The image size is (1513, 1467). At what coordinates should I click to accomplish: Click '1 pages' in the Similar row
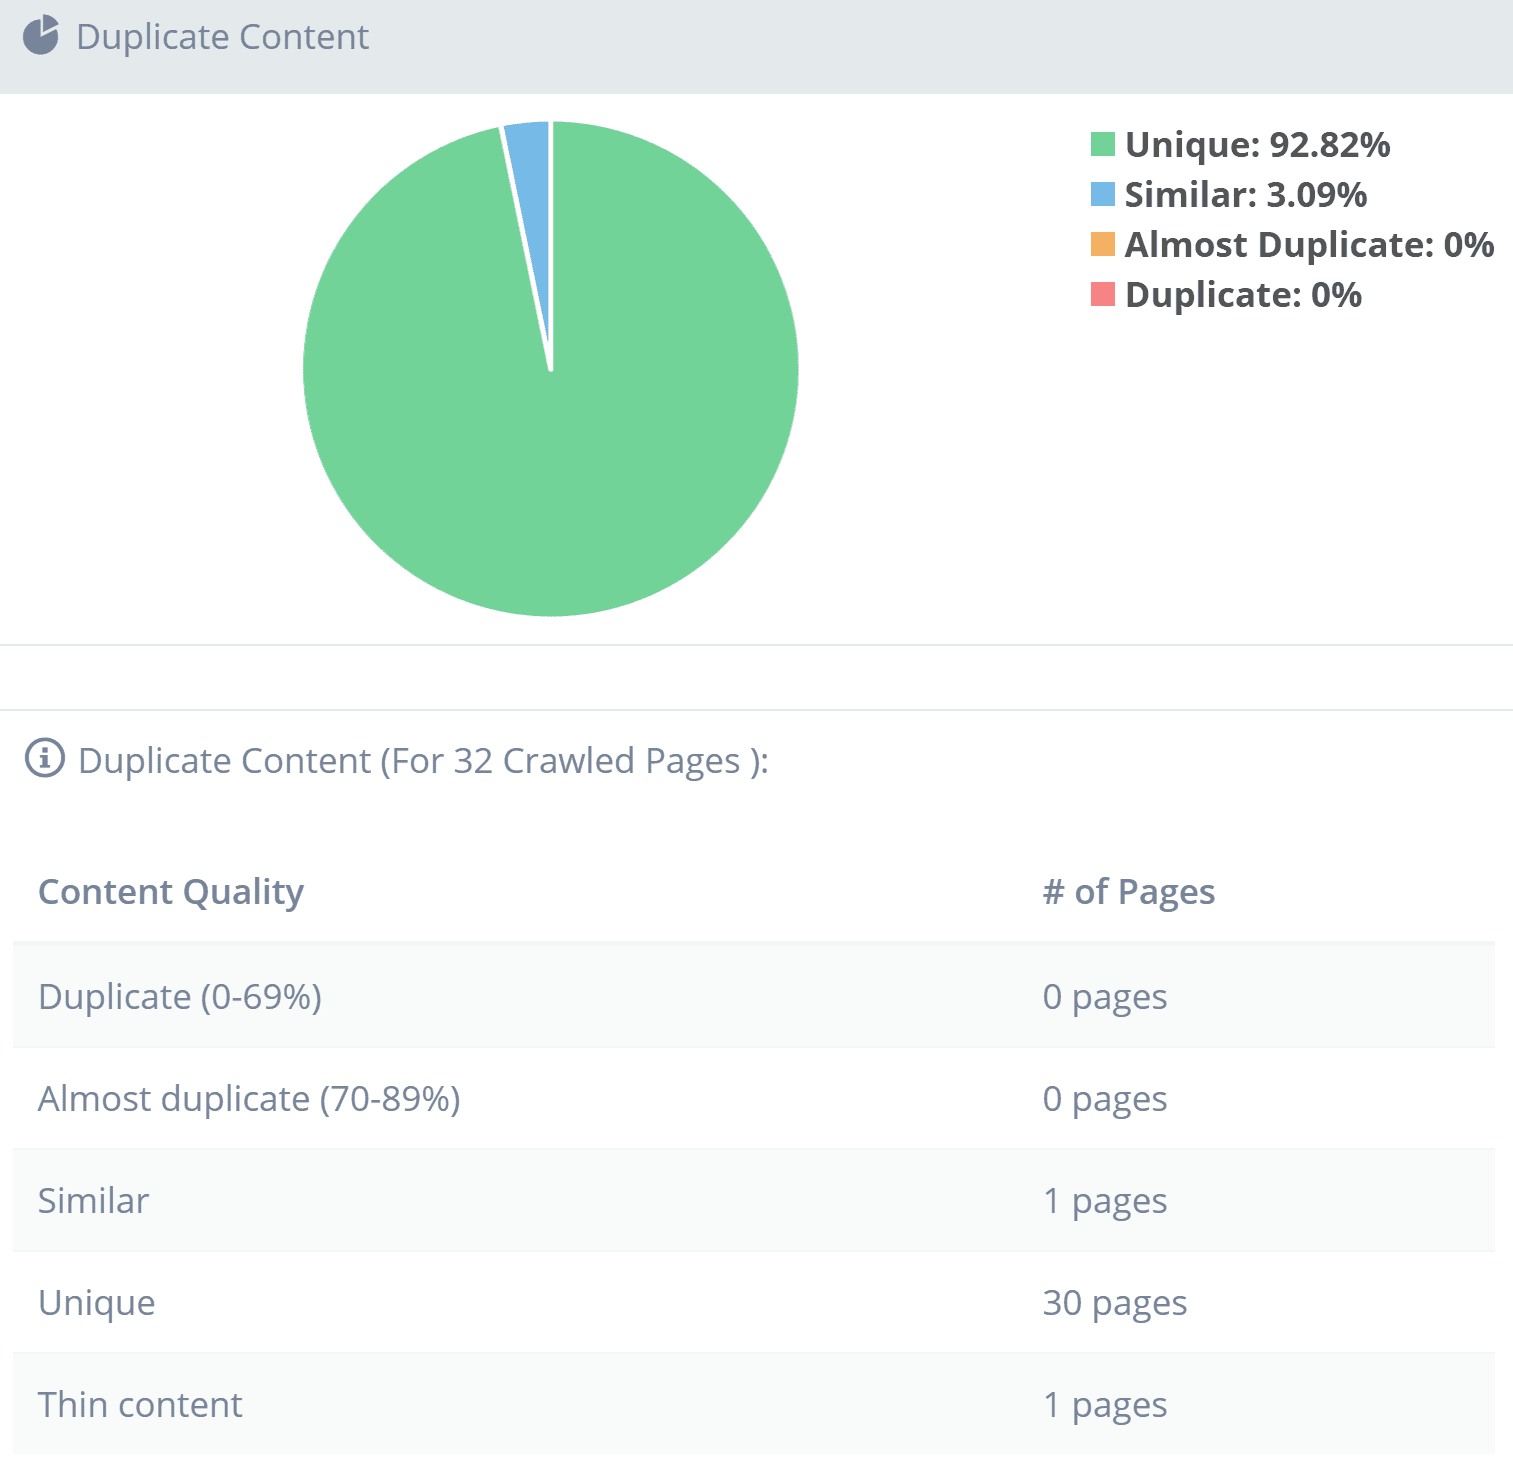click(1105, 1201)
